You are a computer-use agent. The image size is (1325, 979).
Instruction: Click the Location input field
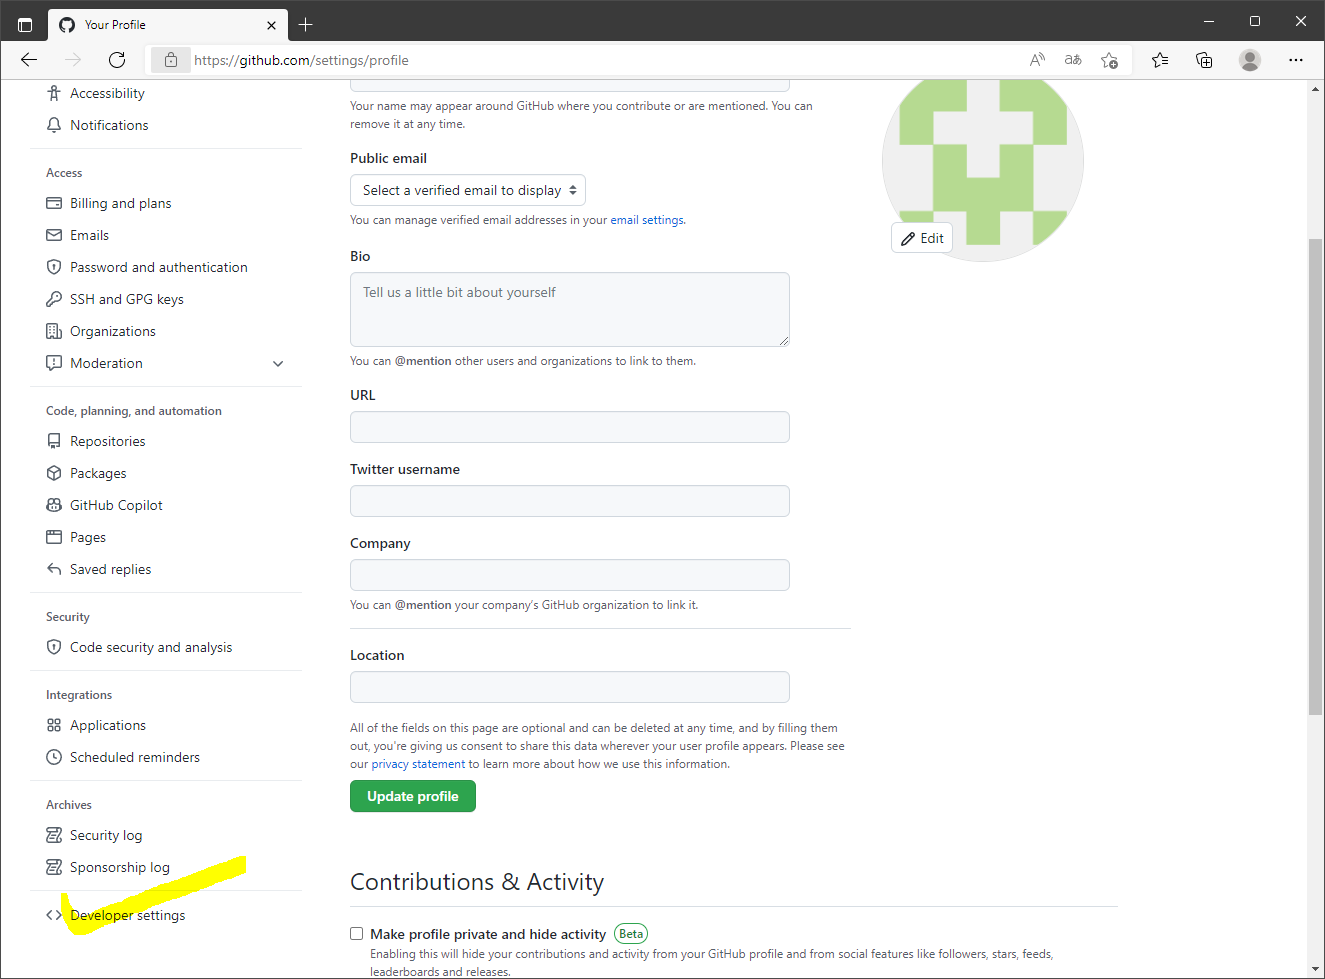(x=570, y=687)
